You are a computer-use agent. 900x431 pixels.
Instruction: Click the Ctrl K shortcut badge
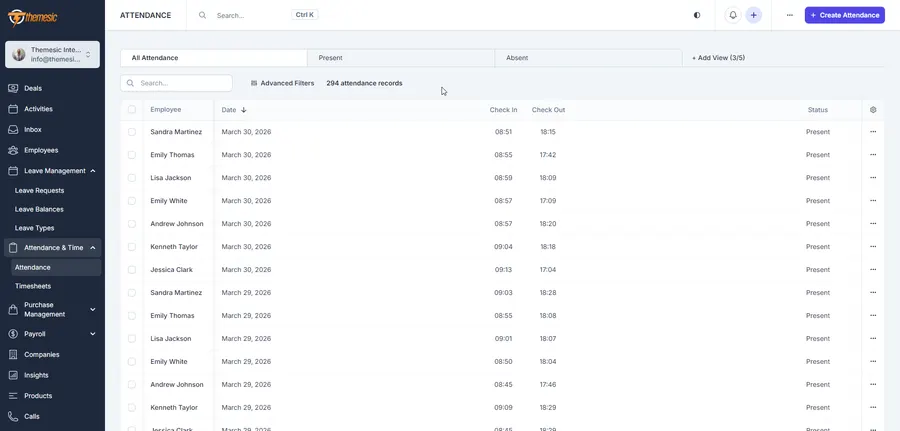pos(305,15)
